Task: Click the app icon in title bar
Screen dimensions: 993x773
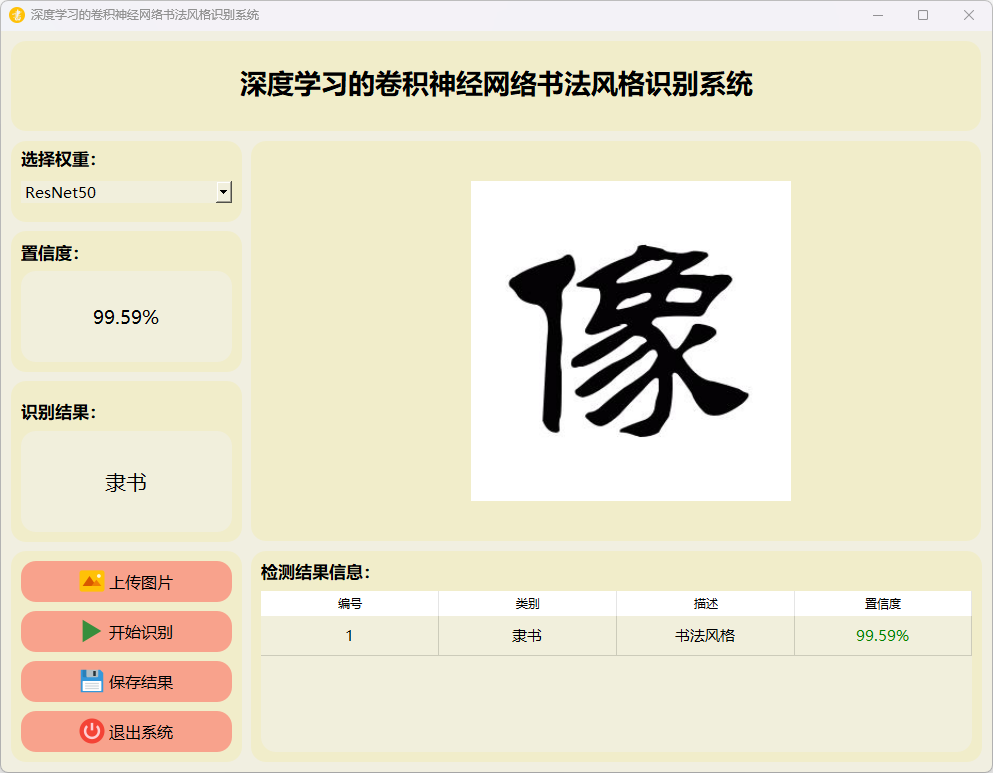Action: coord(16,15)
